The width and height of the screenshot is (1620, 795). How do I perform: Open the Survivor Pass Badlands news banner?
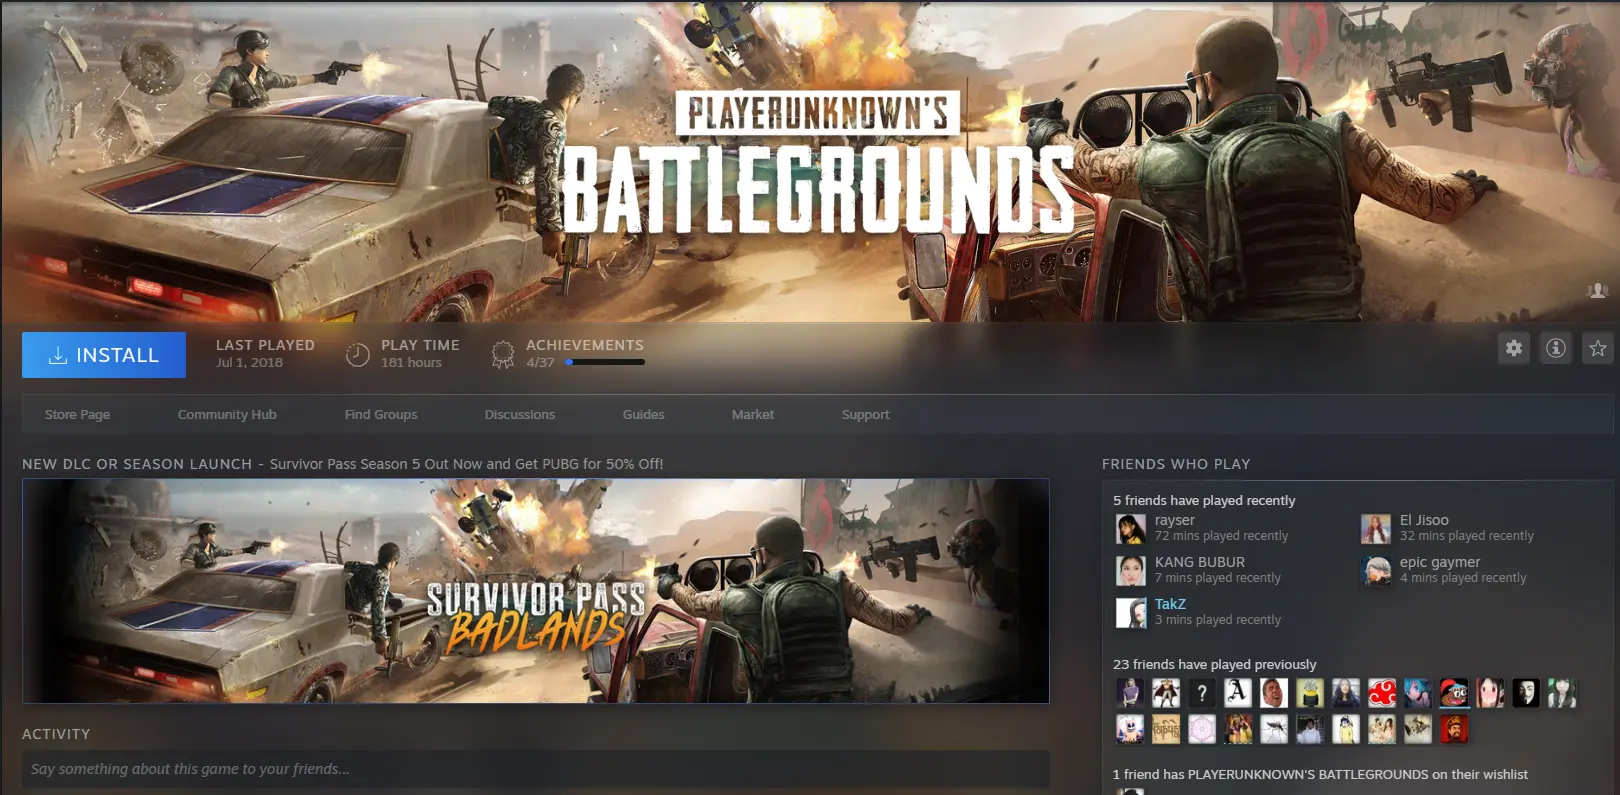pos(535,591)
